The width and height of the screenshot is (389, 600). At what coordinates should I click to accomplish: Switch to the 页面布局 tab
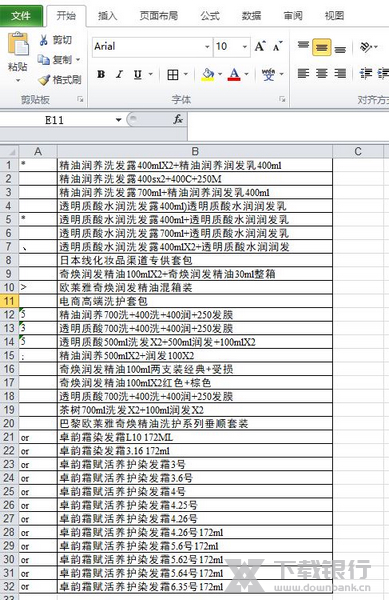[x=158, y=16]
